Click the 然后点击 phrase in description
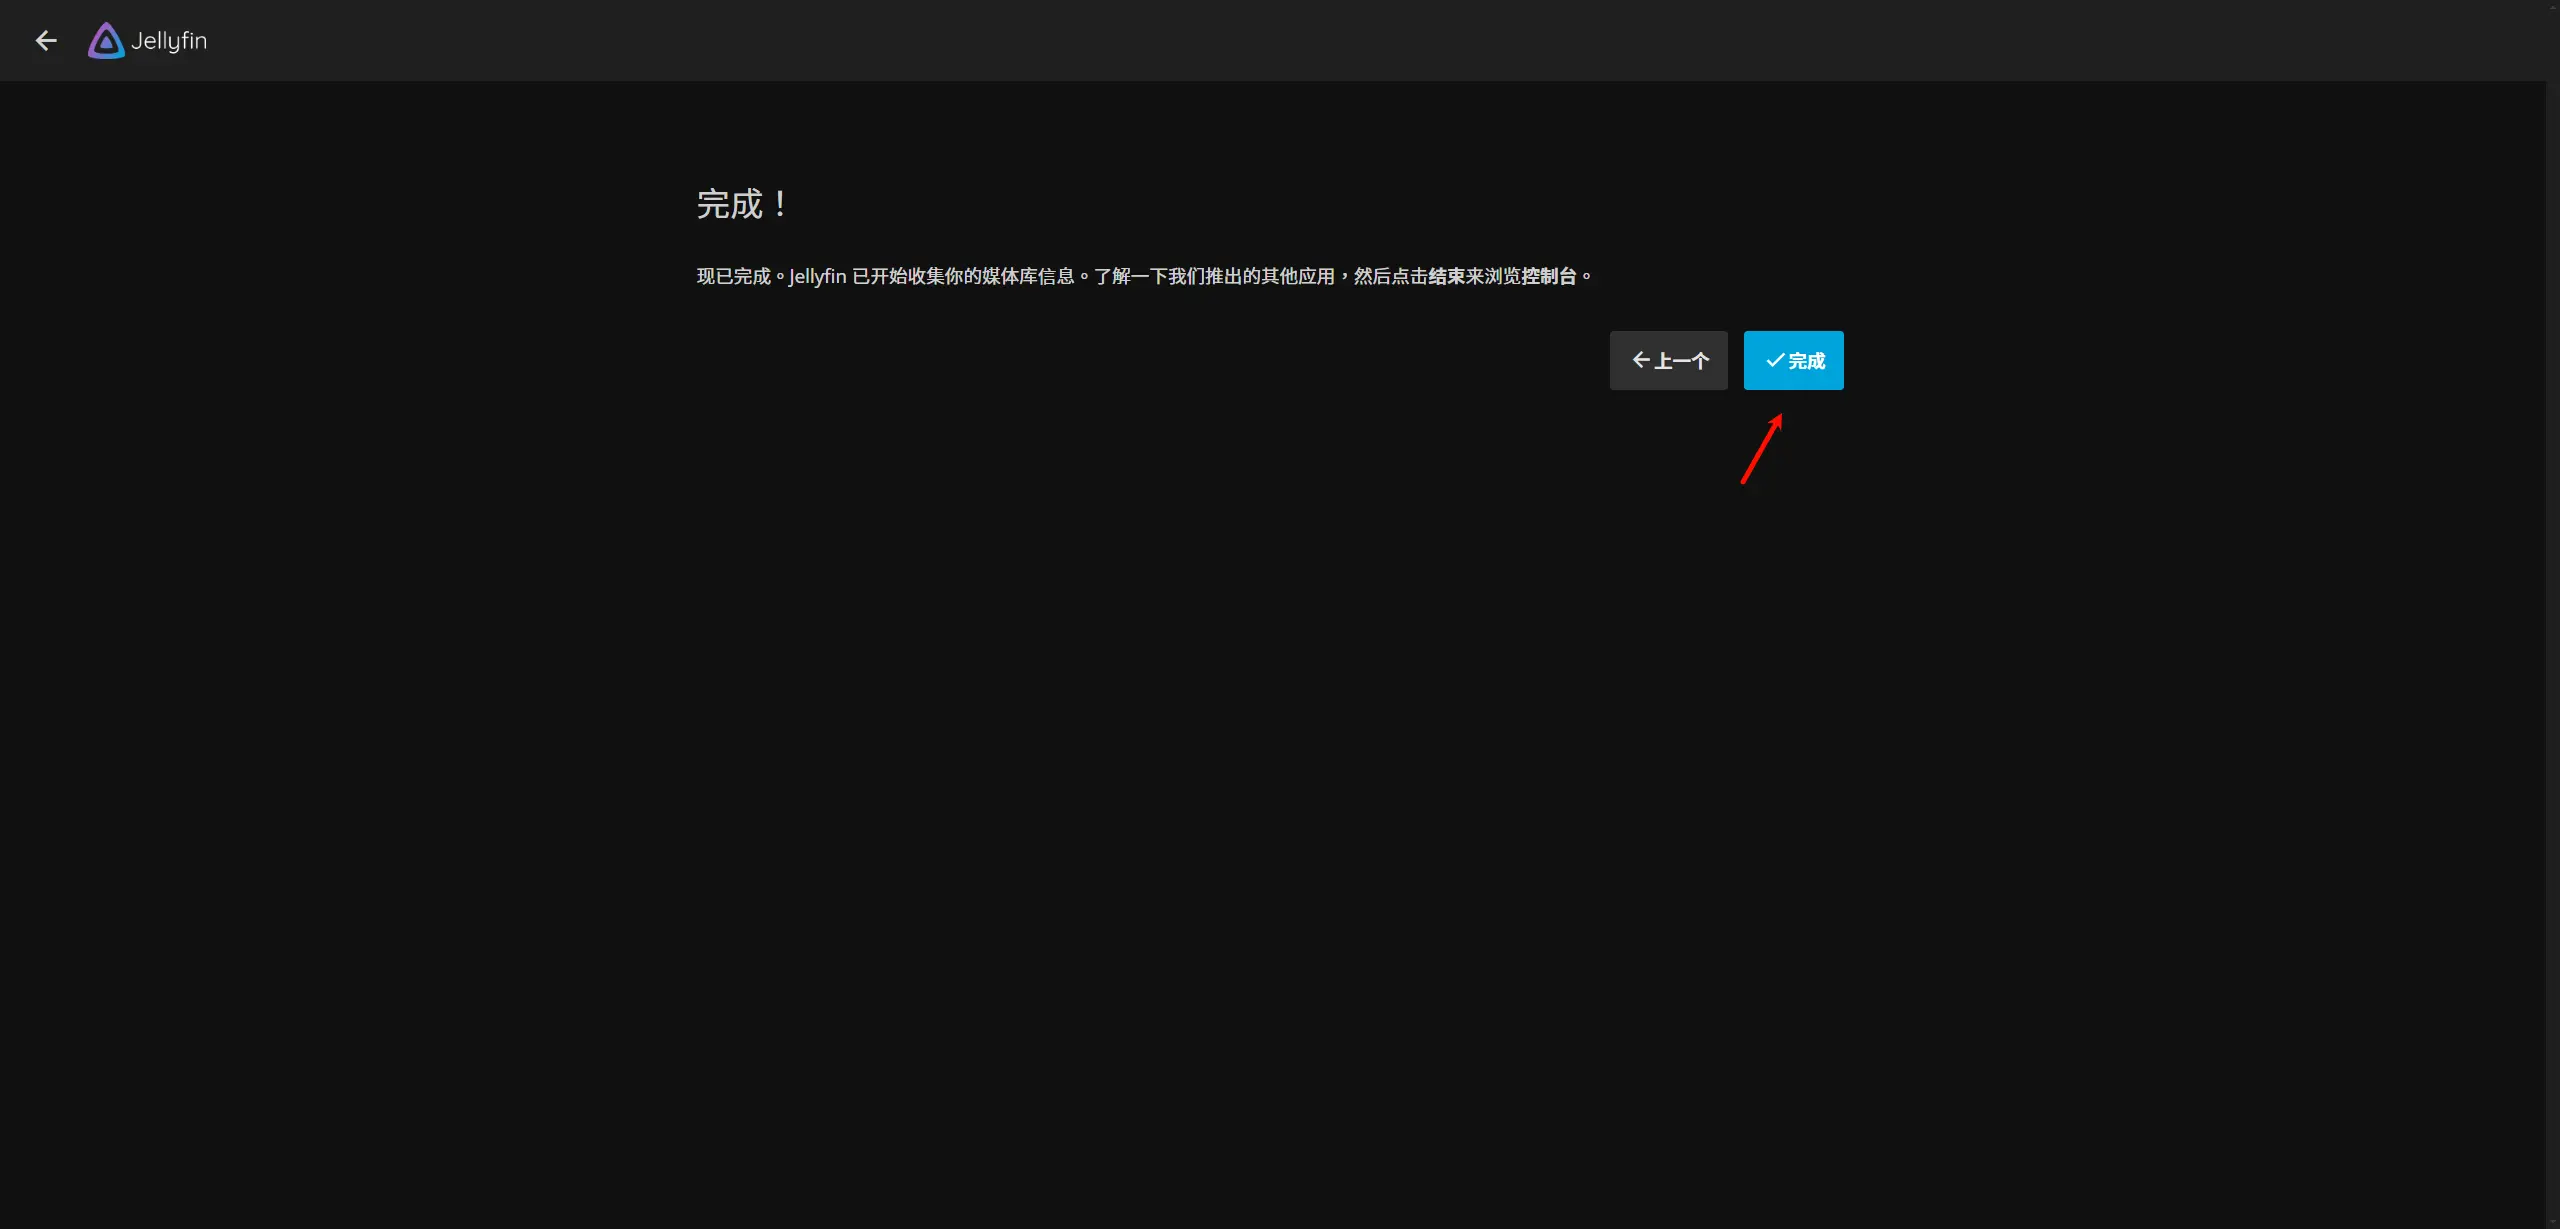Viewport: 2560px width, 1229px height. 1390,276
